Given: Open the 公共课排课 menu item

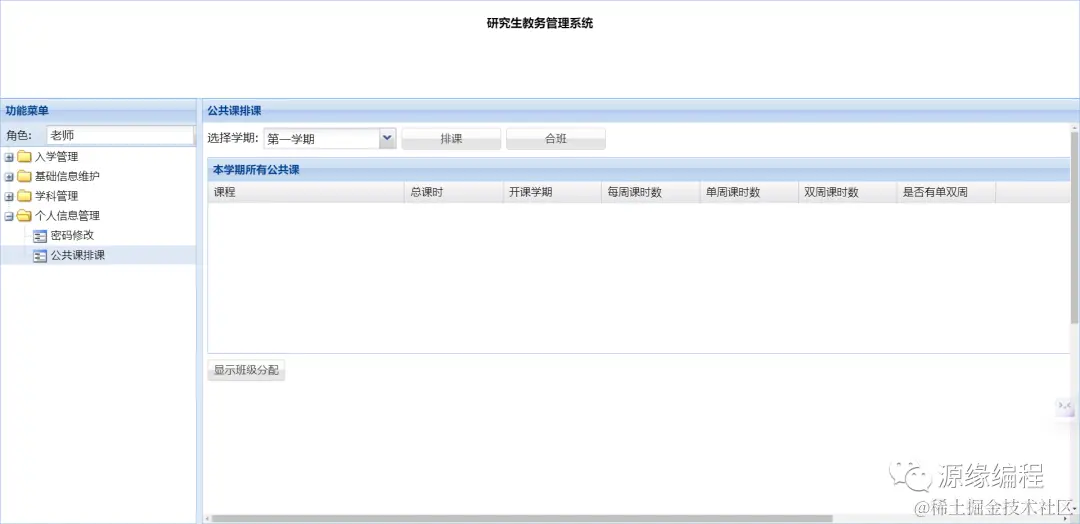Looking at the screenshot, I should click(78, 255).
